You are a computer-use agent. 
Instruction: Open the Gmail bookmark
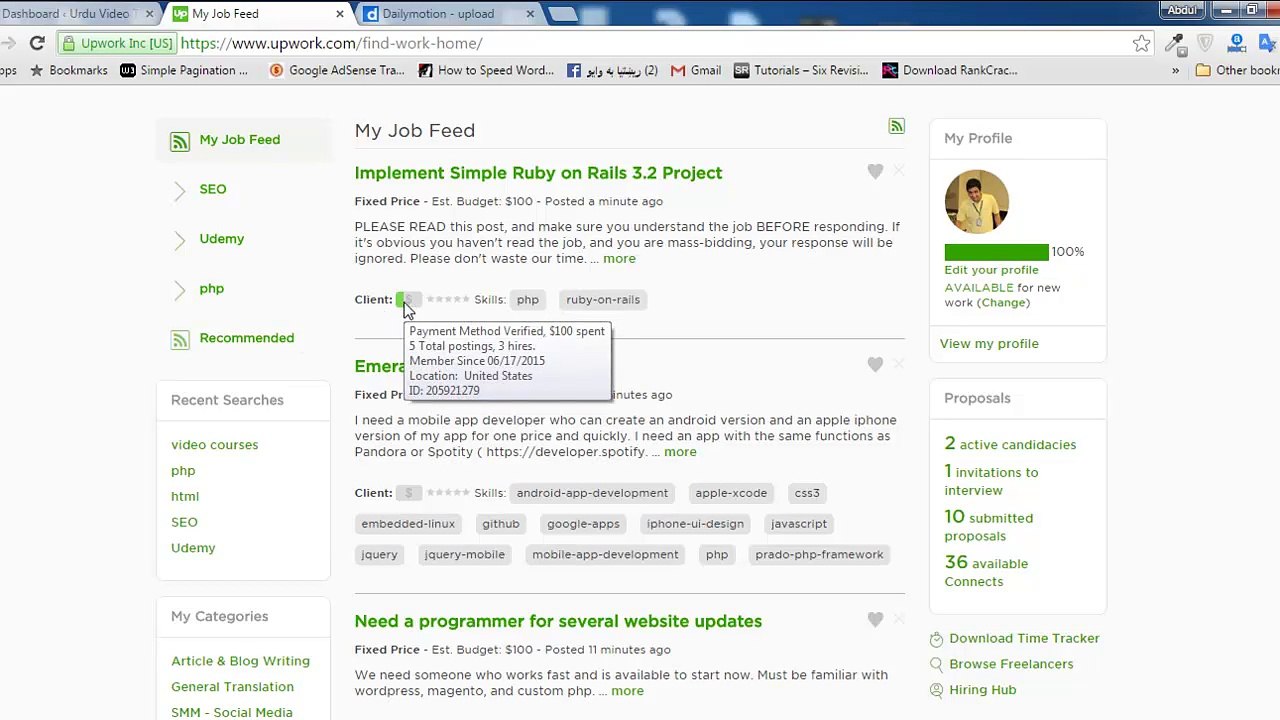coord(695,70)
